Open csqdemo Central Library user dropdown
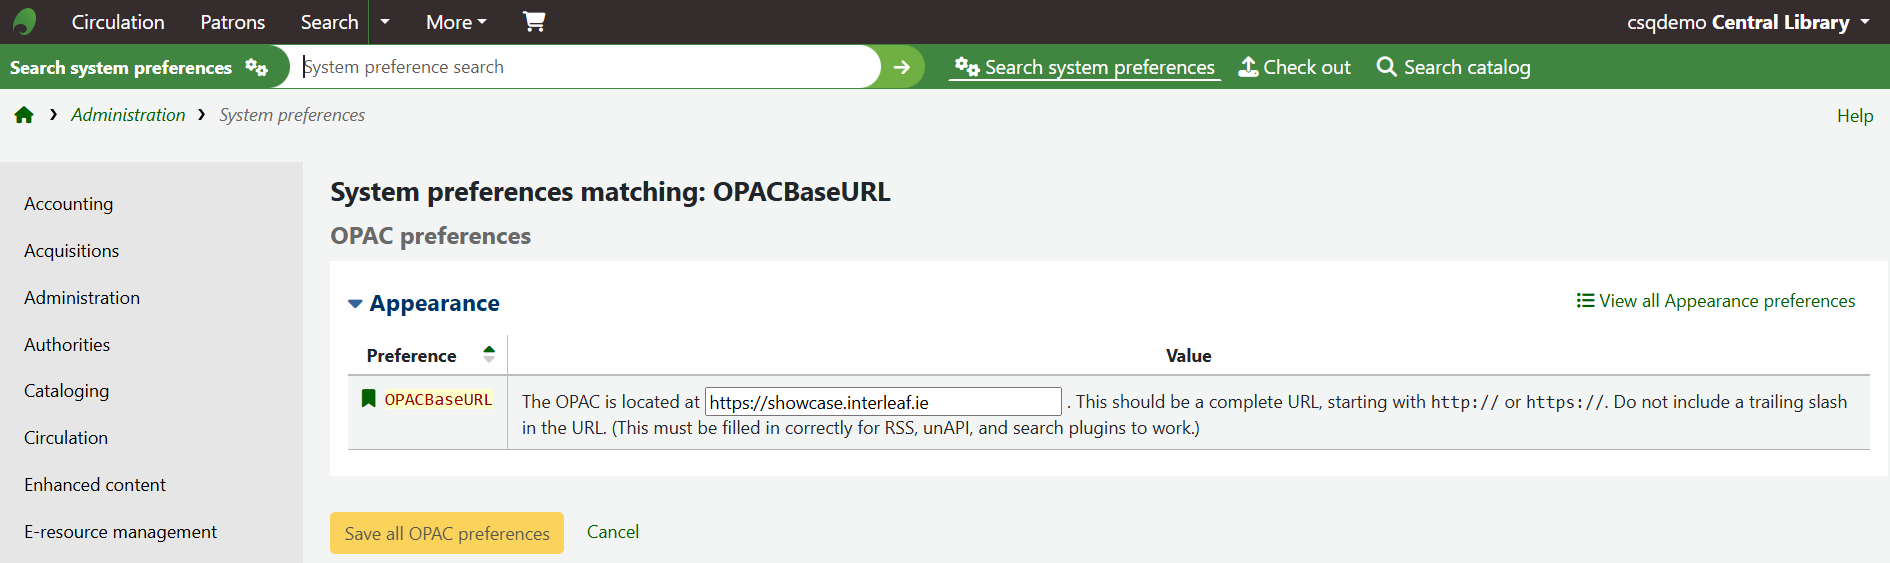 coord(1747,21)
